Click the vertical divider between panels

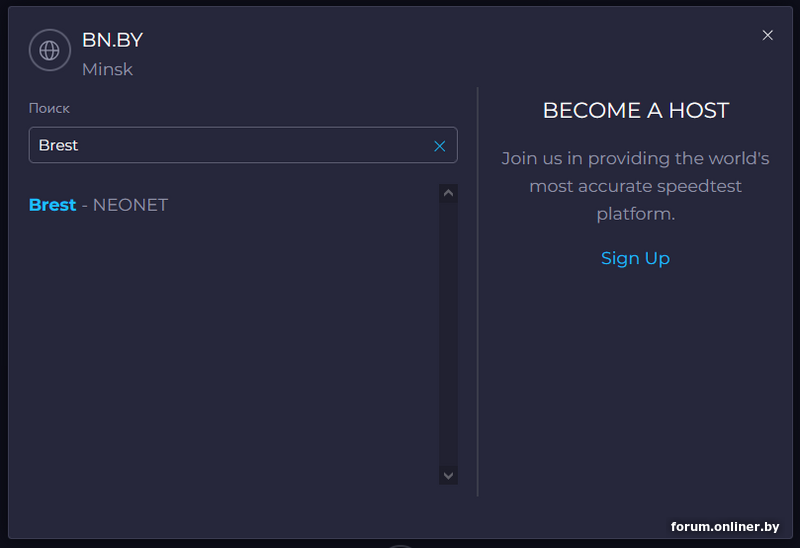coord(478,291)
